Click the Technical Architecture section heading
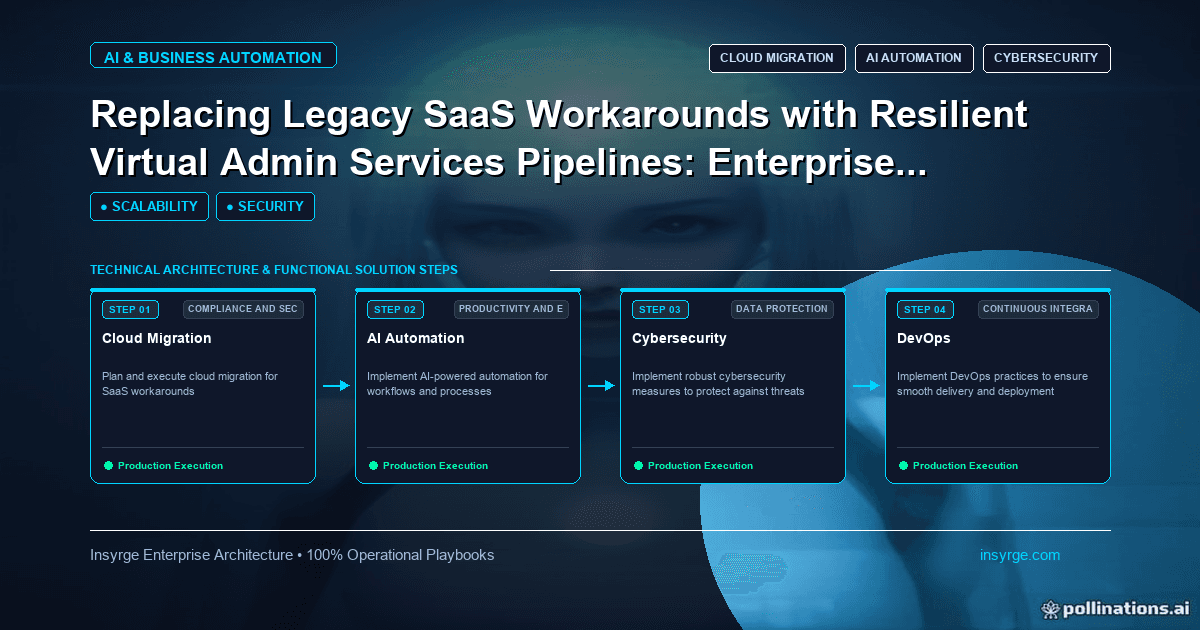The image size is (1200, 630). click(274, 270)
